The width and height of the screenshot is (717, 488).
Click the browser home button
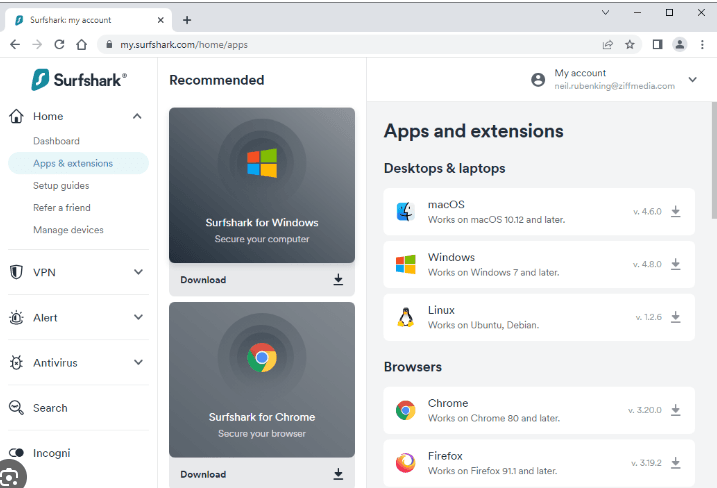(81, 44)
